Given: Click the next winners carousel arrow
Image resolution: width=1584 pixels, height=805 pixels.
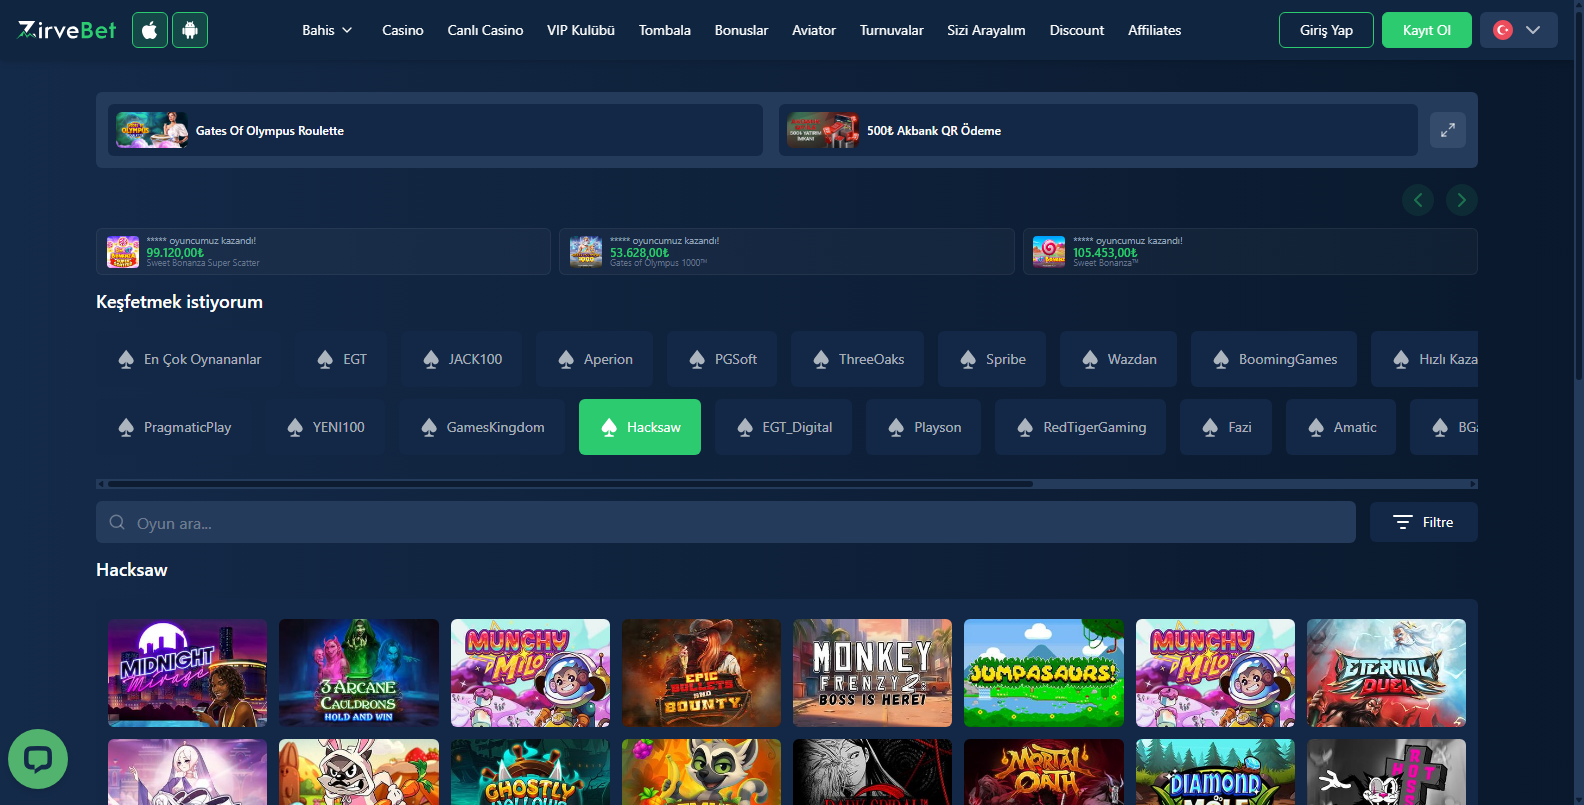Looking at the screenshot, I should pyautogui.click(x=1462, y=200).
